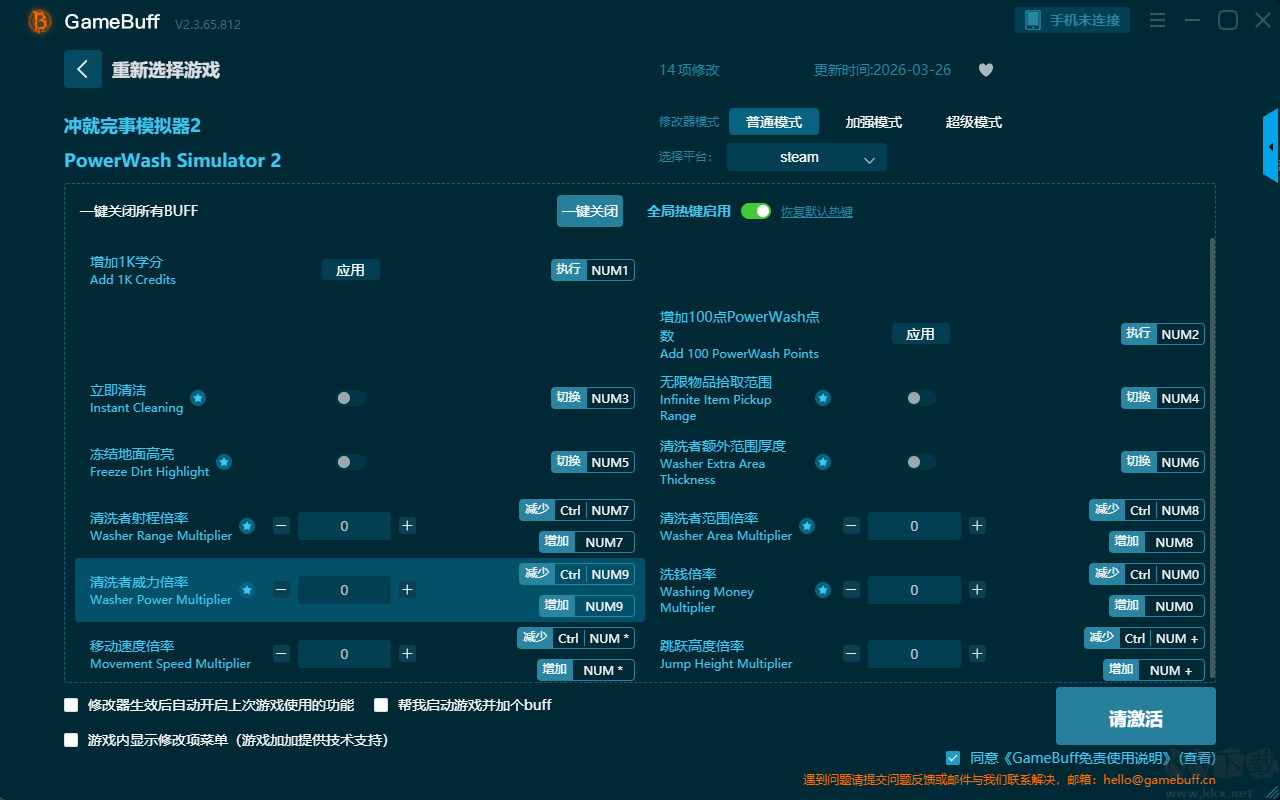Open the steam platform dropdown
Image resolution: width=1280 pixels, height=800 pixels.
[807, 157]
